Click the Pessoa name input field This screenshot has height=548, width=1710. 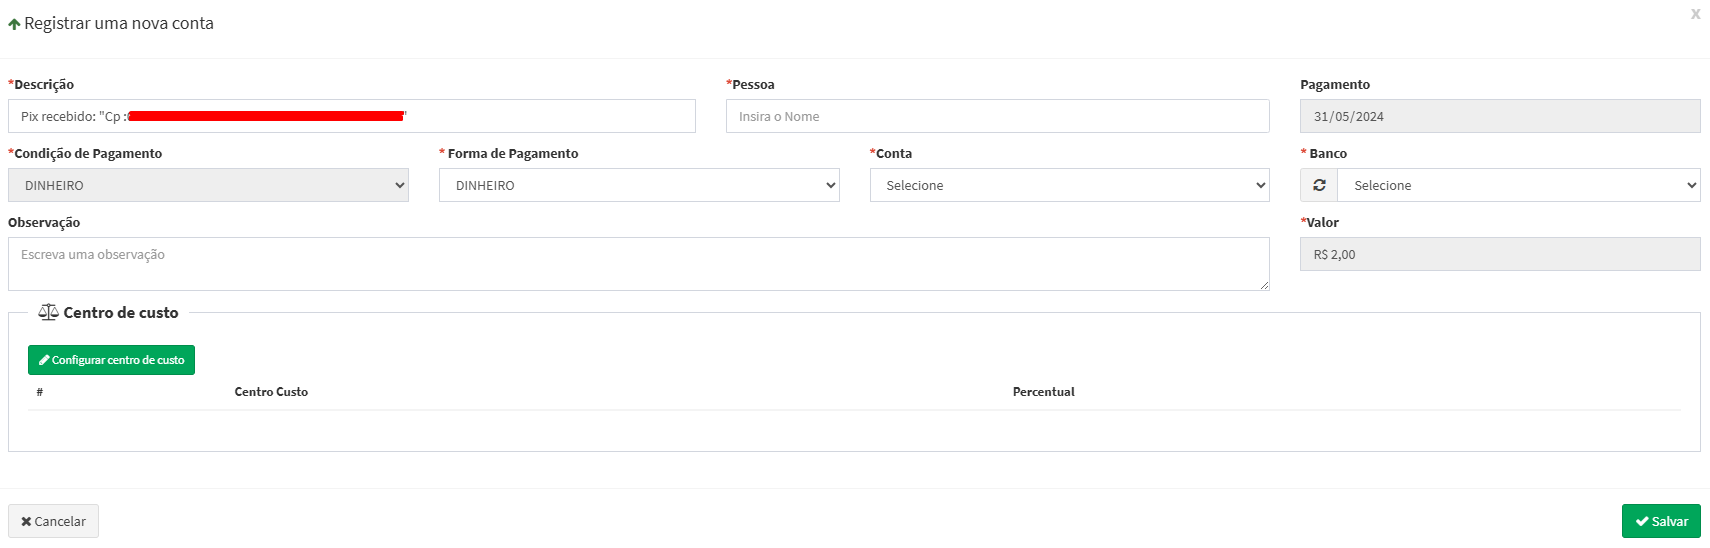coord(997,116)
